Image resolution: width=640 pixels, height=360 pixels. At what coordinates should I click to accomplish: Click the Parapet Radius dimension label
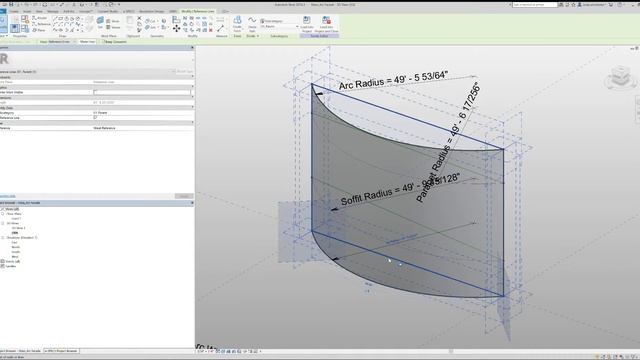click(448, 143)
